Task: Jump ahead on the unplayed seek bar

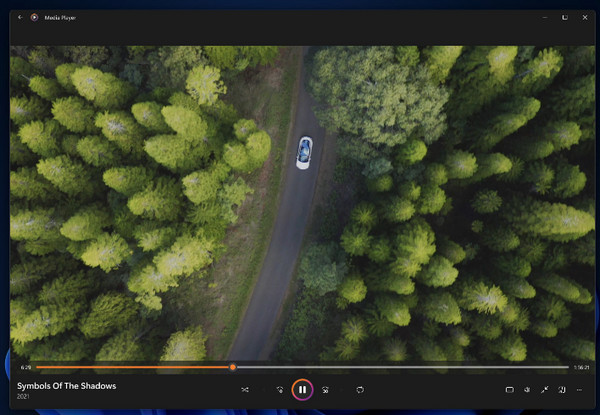Action: 400,367
